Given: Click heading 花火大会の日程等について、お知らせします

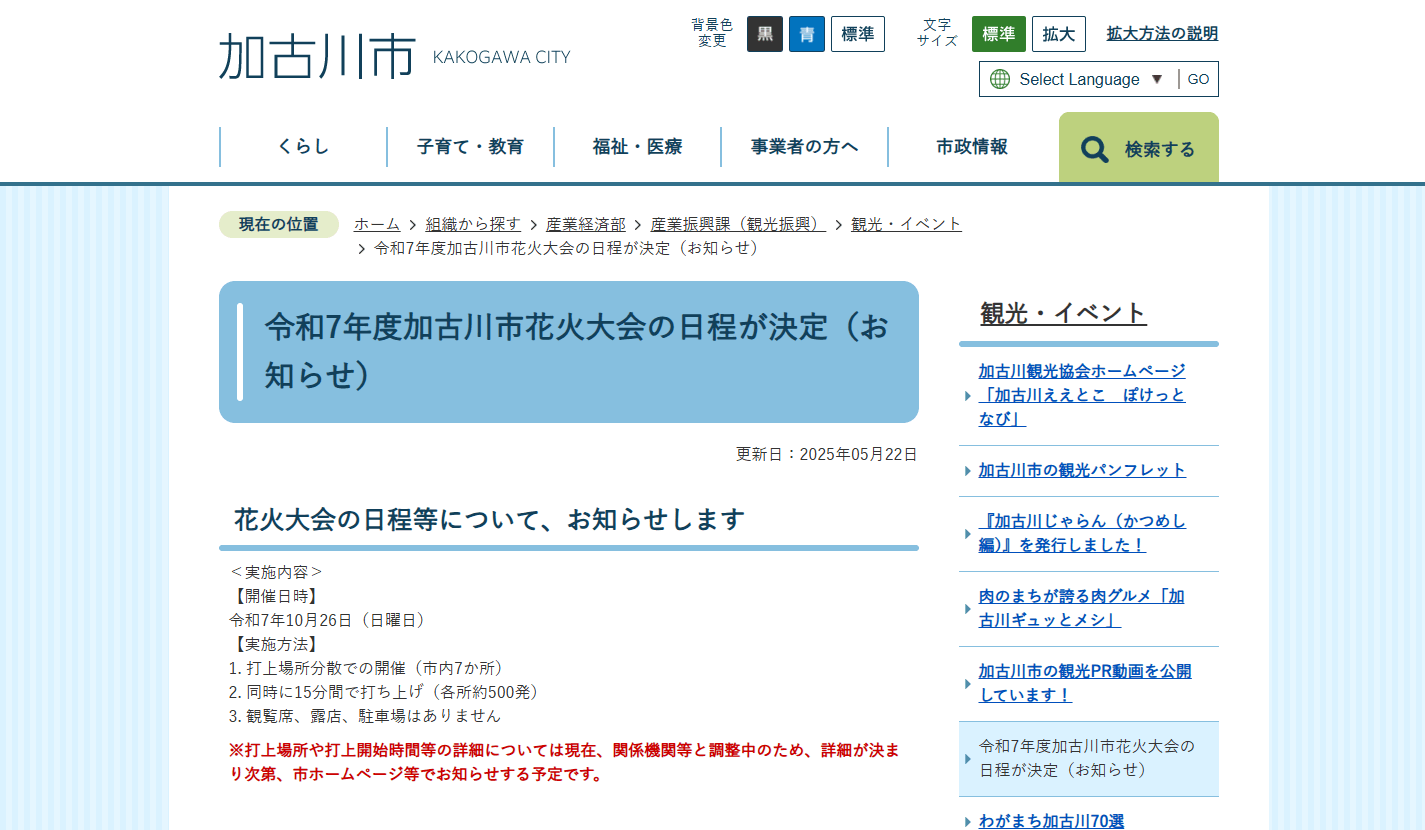Looking at the screenshot, I should point(490,520).
